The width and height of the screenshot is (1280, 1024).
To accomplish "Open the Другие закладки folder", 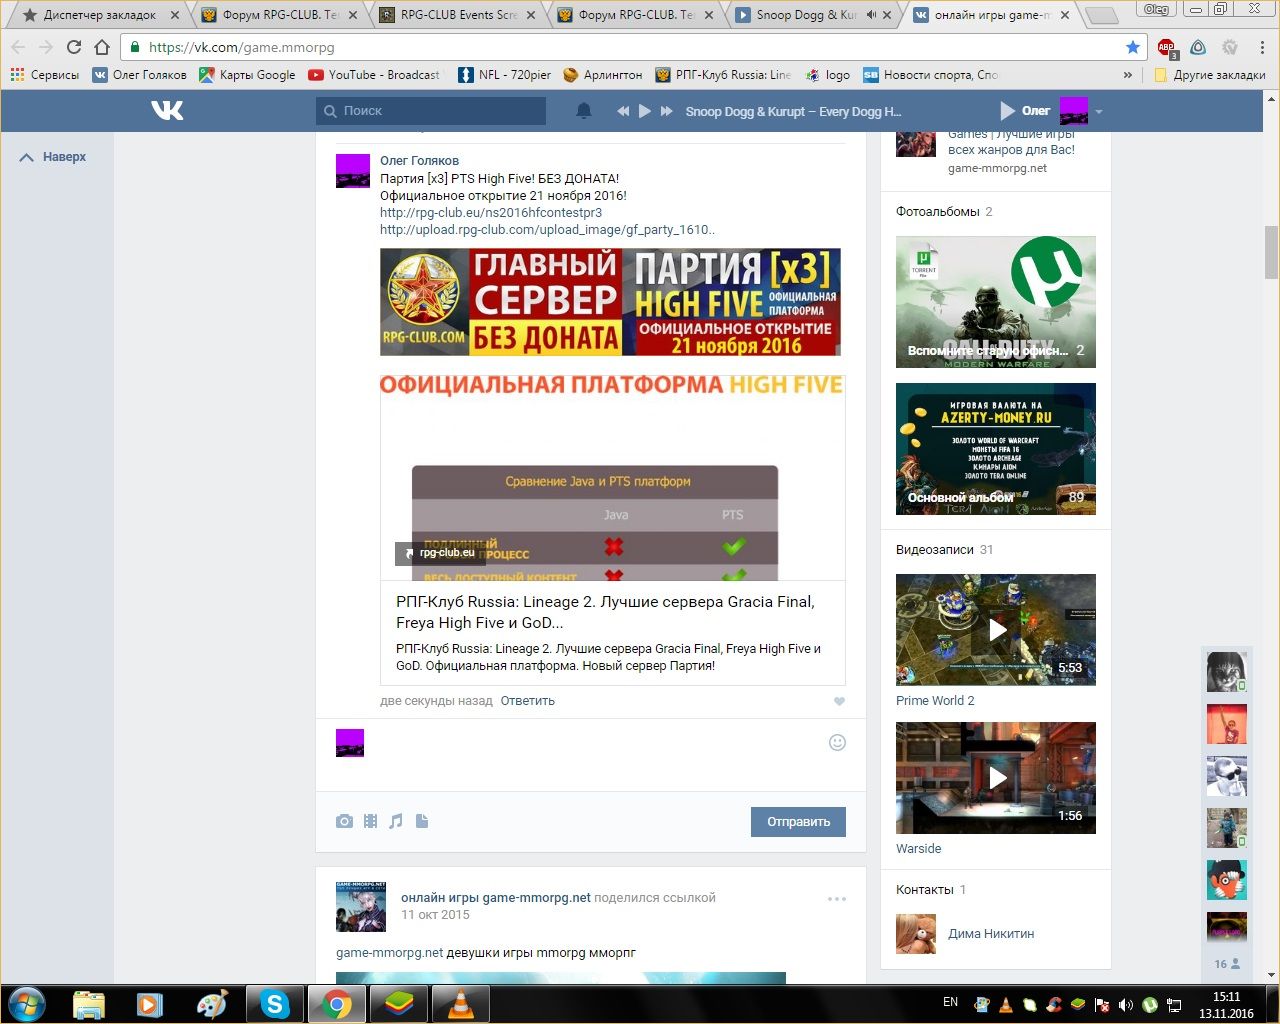I will [1209, 75].
